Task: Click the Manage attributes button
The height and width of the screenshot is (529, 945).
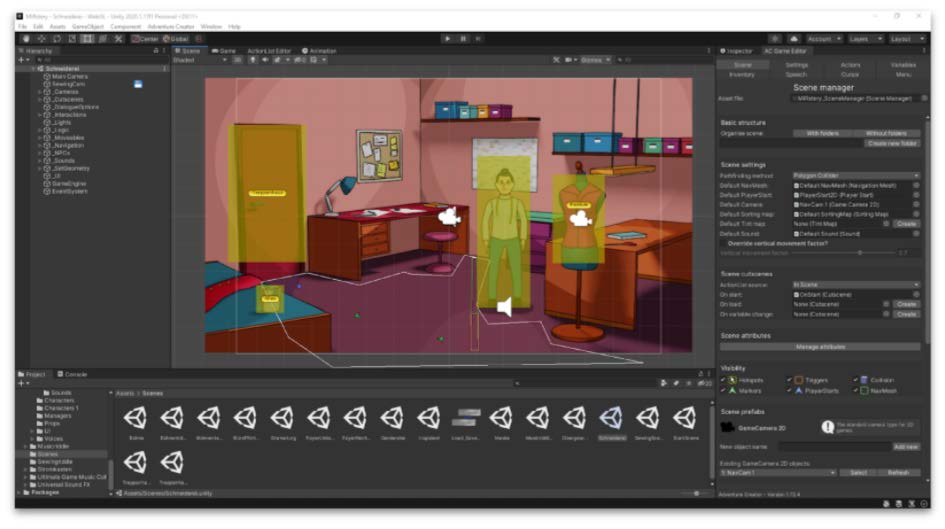Action: (x=819, y=346)
